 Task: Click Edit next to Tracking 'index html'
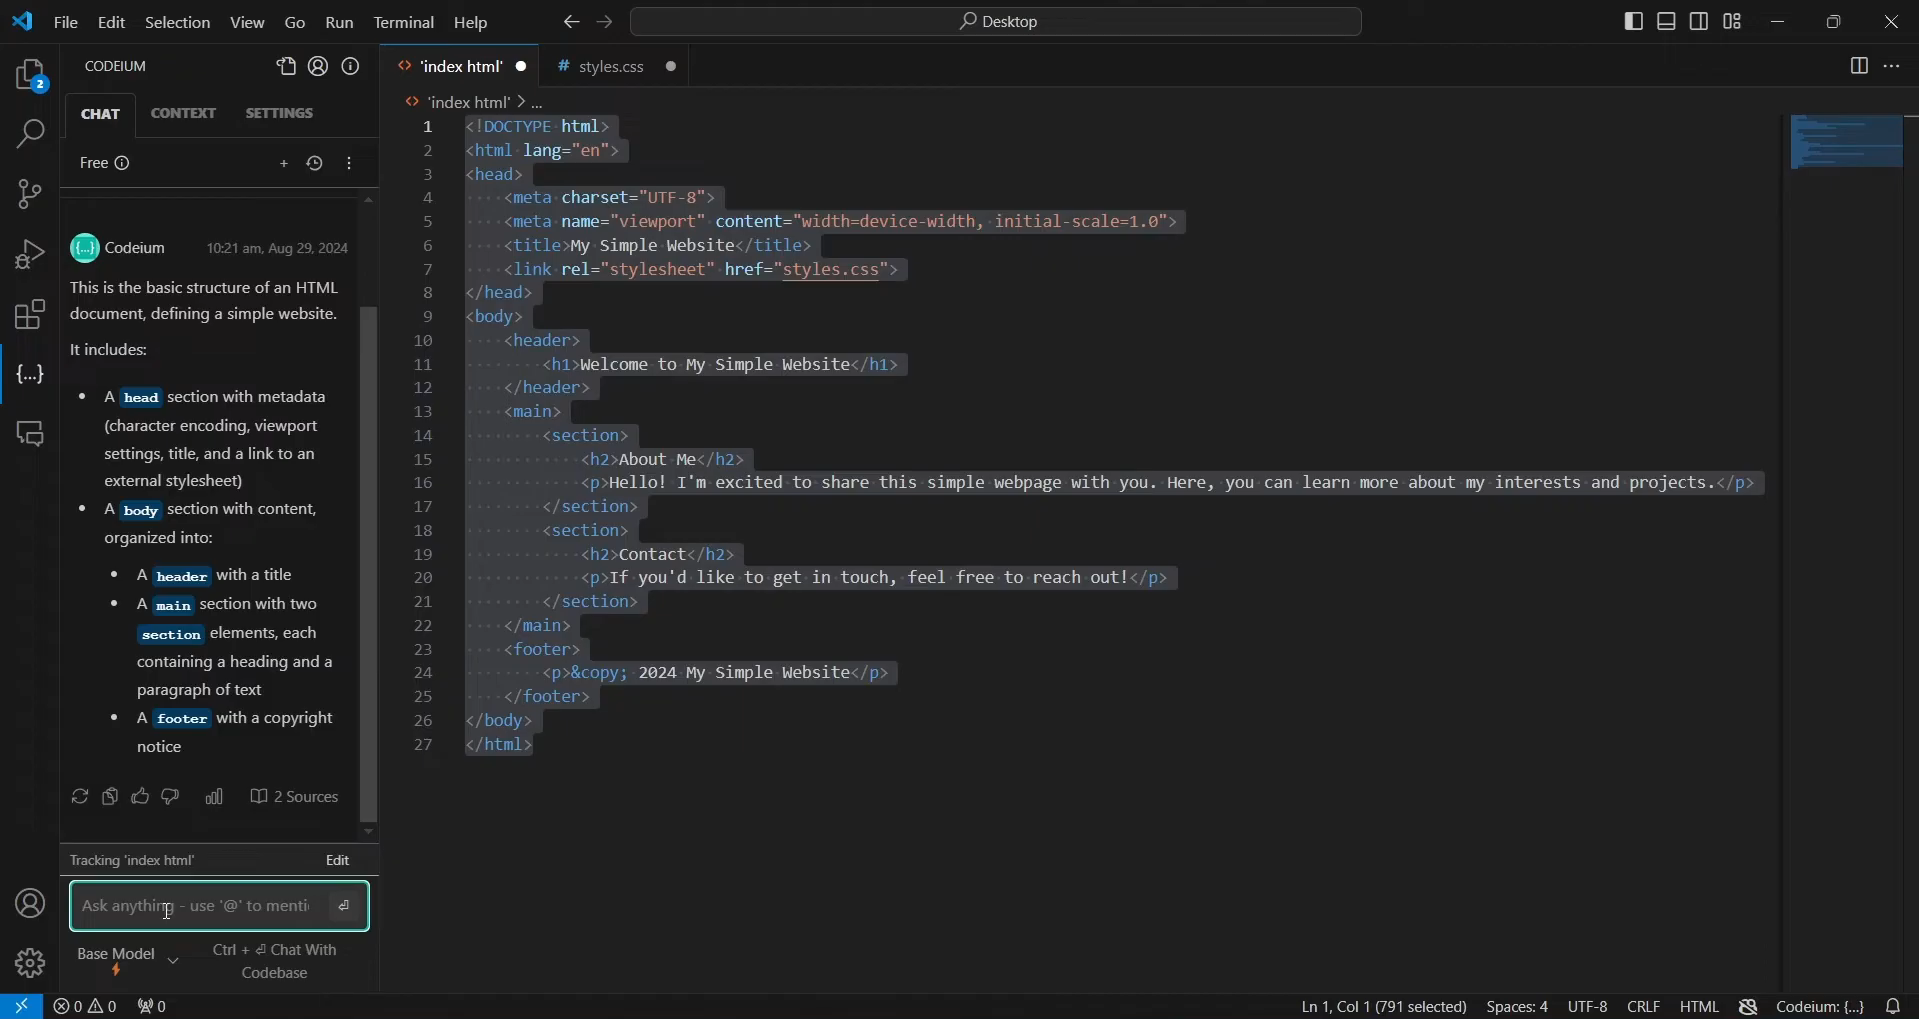click(x=338, y=861)
